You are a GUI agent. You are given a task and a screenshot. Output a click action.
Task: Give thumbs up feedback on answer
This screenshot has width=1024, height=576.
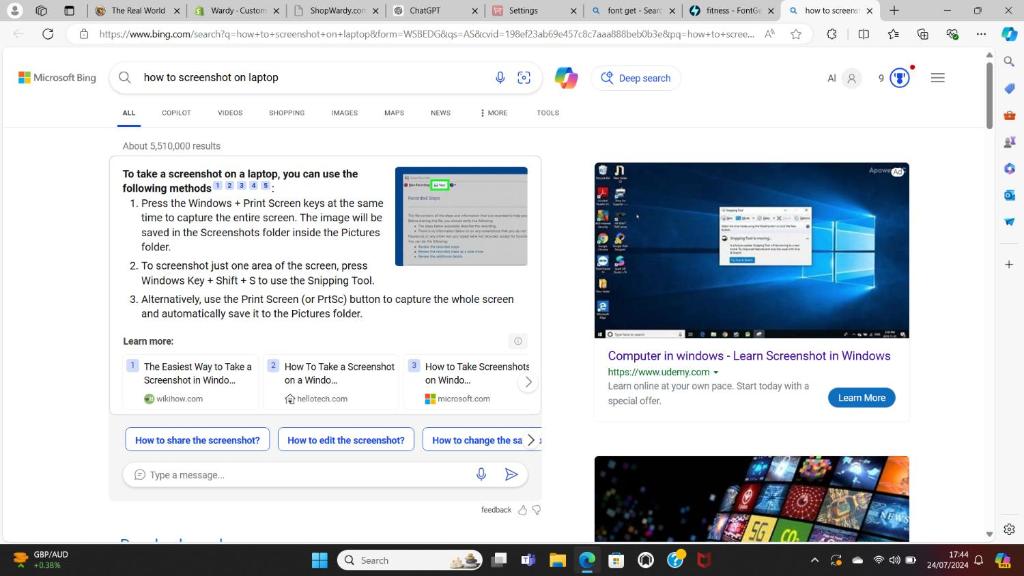click(x=522, y=510)
